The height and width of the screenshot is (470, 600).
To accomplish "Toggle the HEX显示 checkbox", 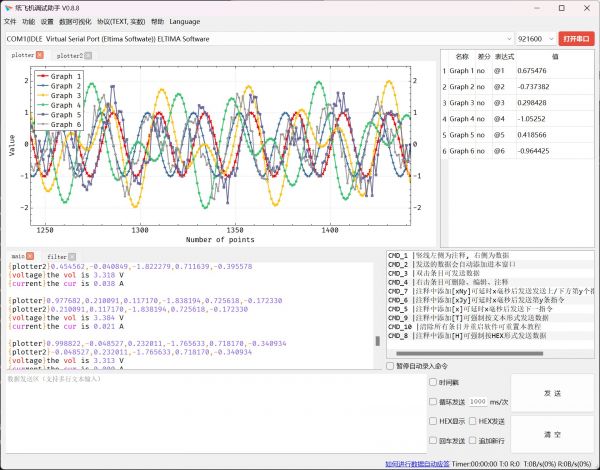I will [433, 421].
